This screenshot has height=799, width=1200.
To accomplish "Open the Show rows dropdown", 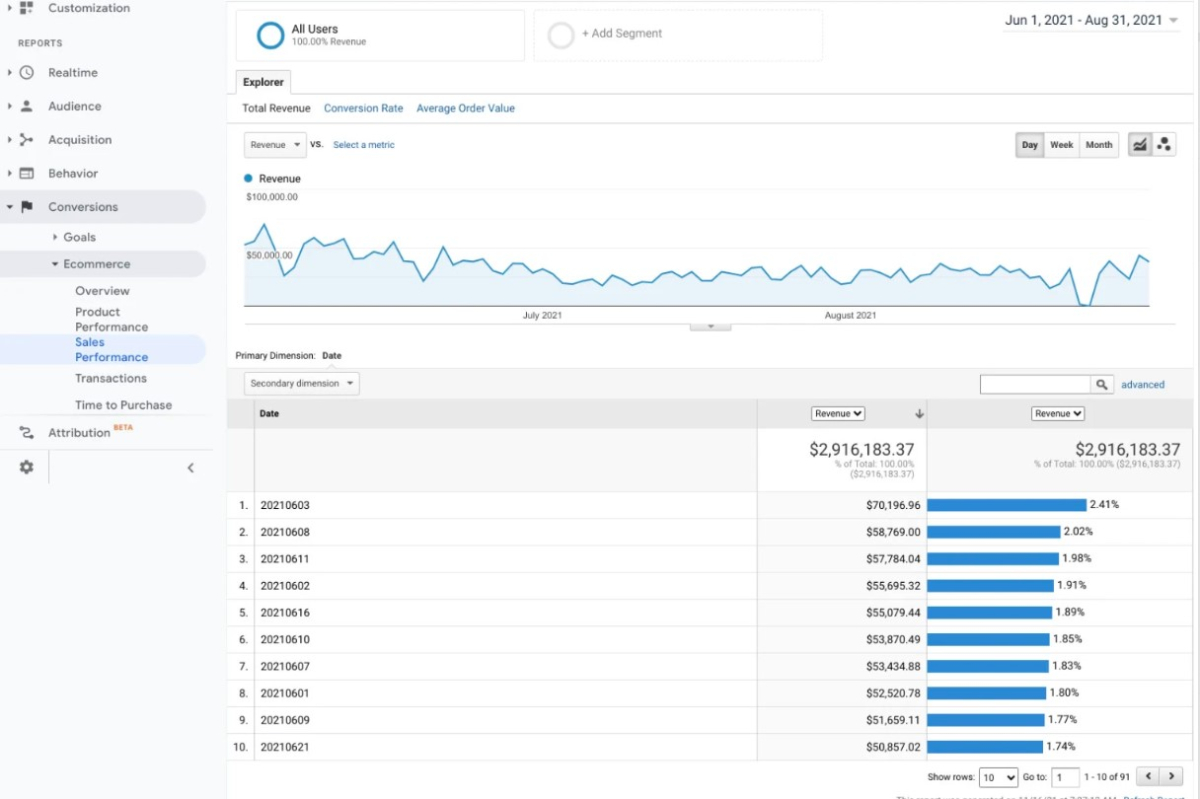I will [997, 777].
